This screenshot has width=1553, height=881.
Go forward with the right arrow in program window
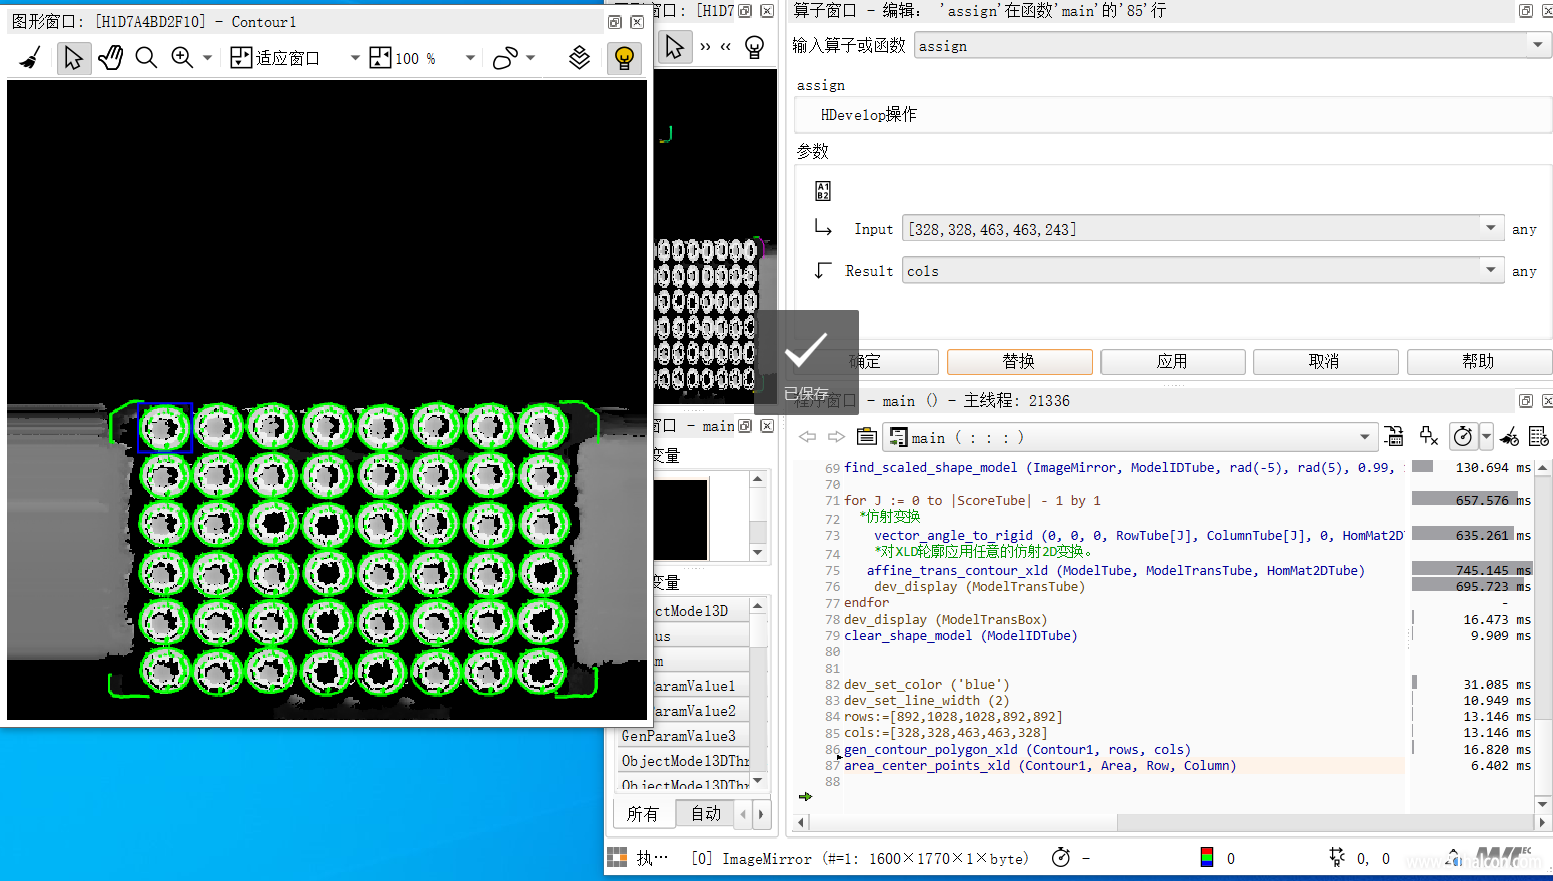[x=836, y=437]
